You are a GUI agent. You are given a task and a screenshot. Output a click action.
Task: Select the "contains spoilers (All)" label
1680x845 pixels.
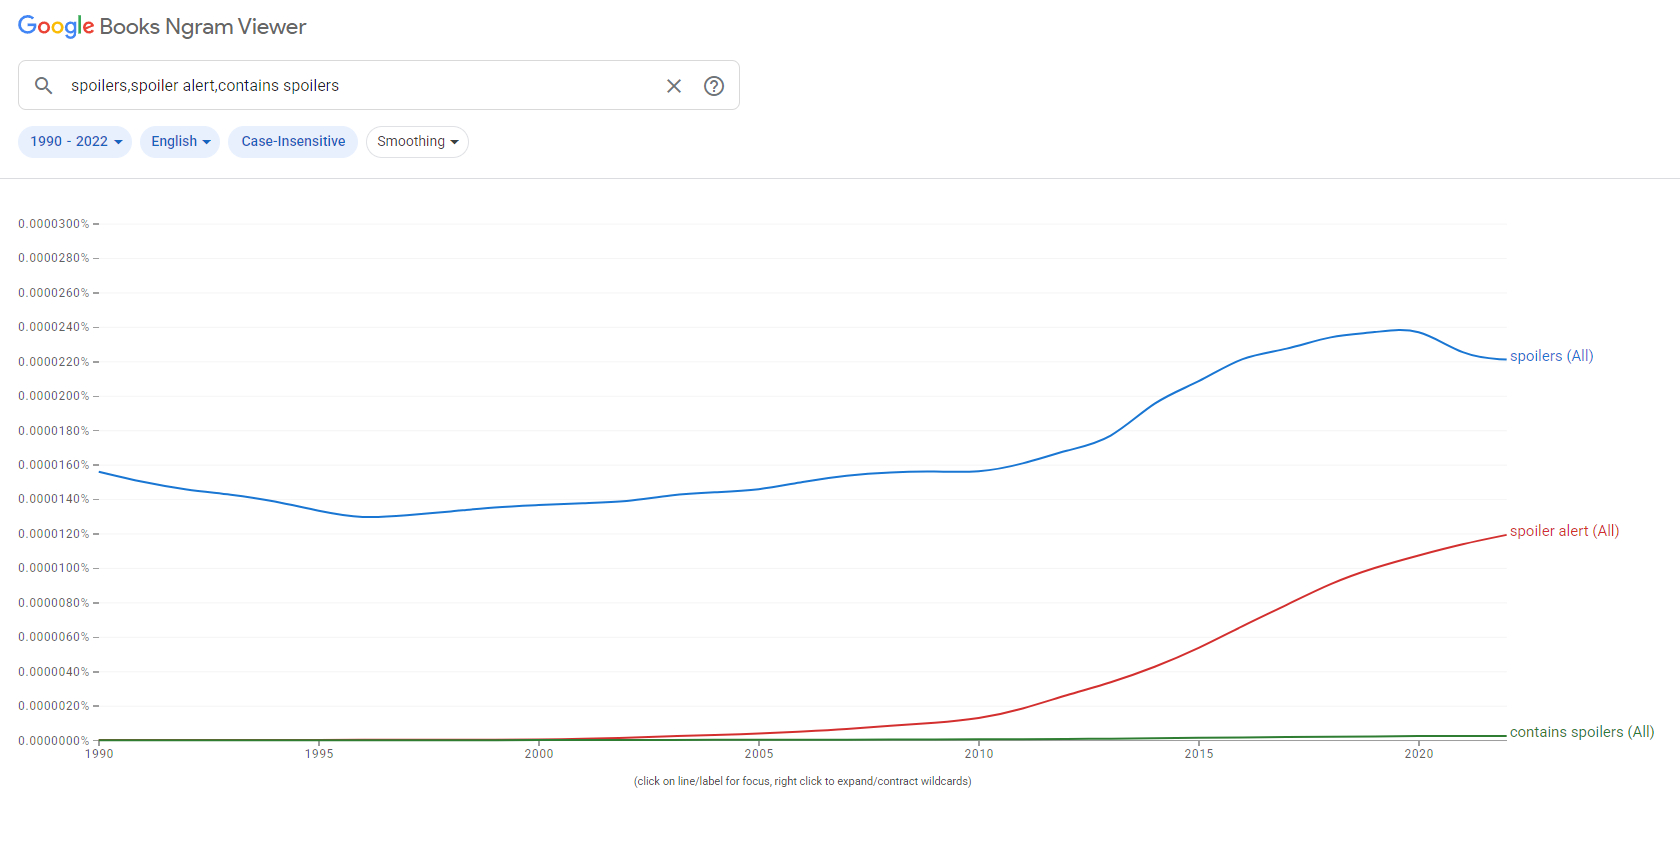click(1581, 732)
